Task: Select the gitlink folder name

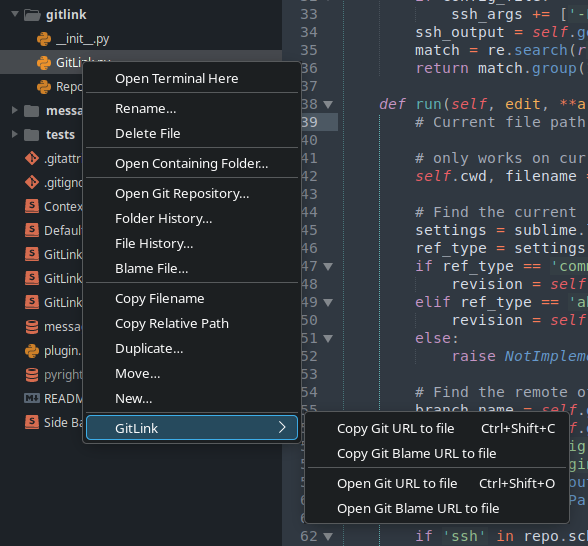Action: (66, 15)
